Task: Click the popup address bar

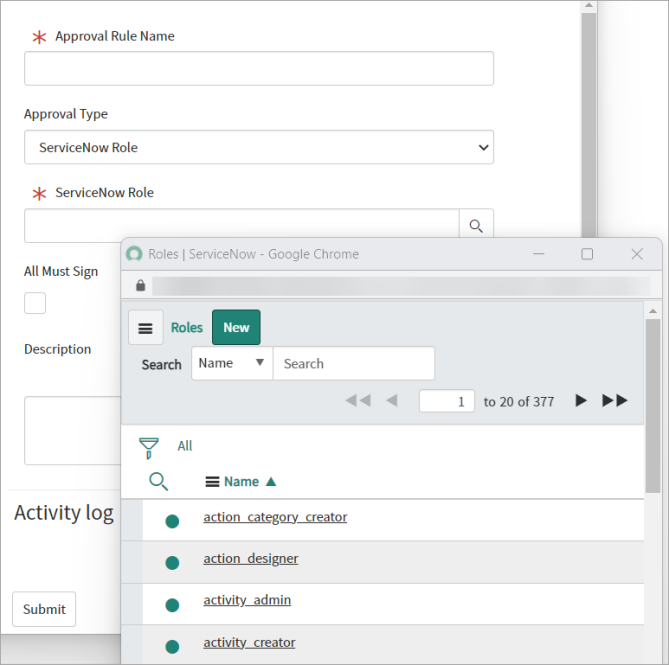Action: coord(401,286)
